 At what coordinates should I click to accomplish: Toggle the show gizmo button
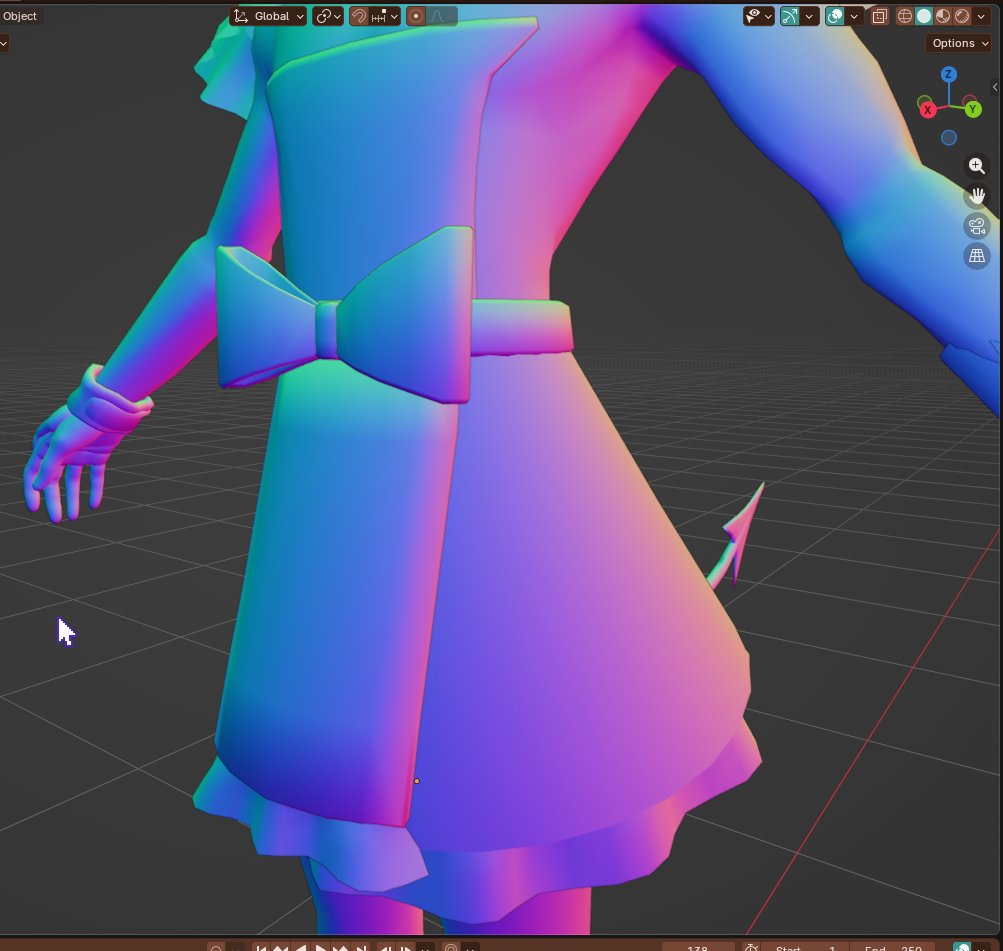(x=790, y=16)
